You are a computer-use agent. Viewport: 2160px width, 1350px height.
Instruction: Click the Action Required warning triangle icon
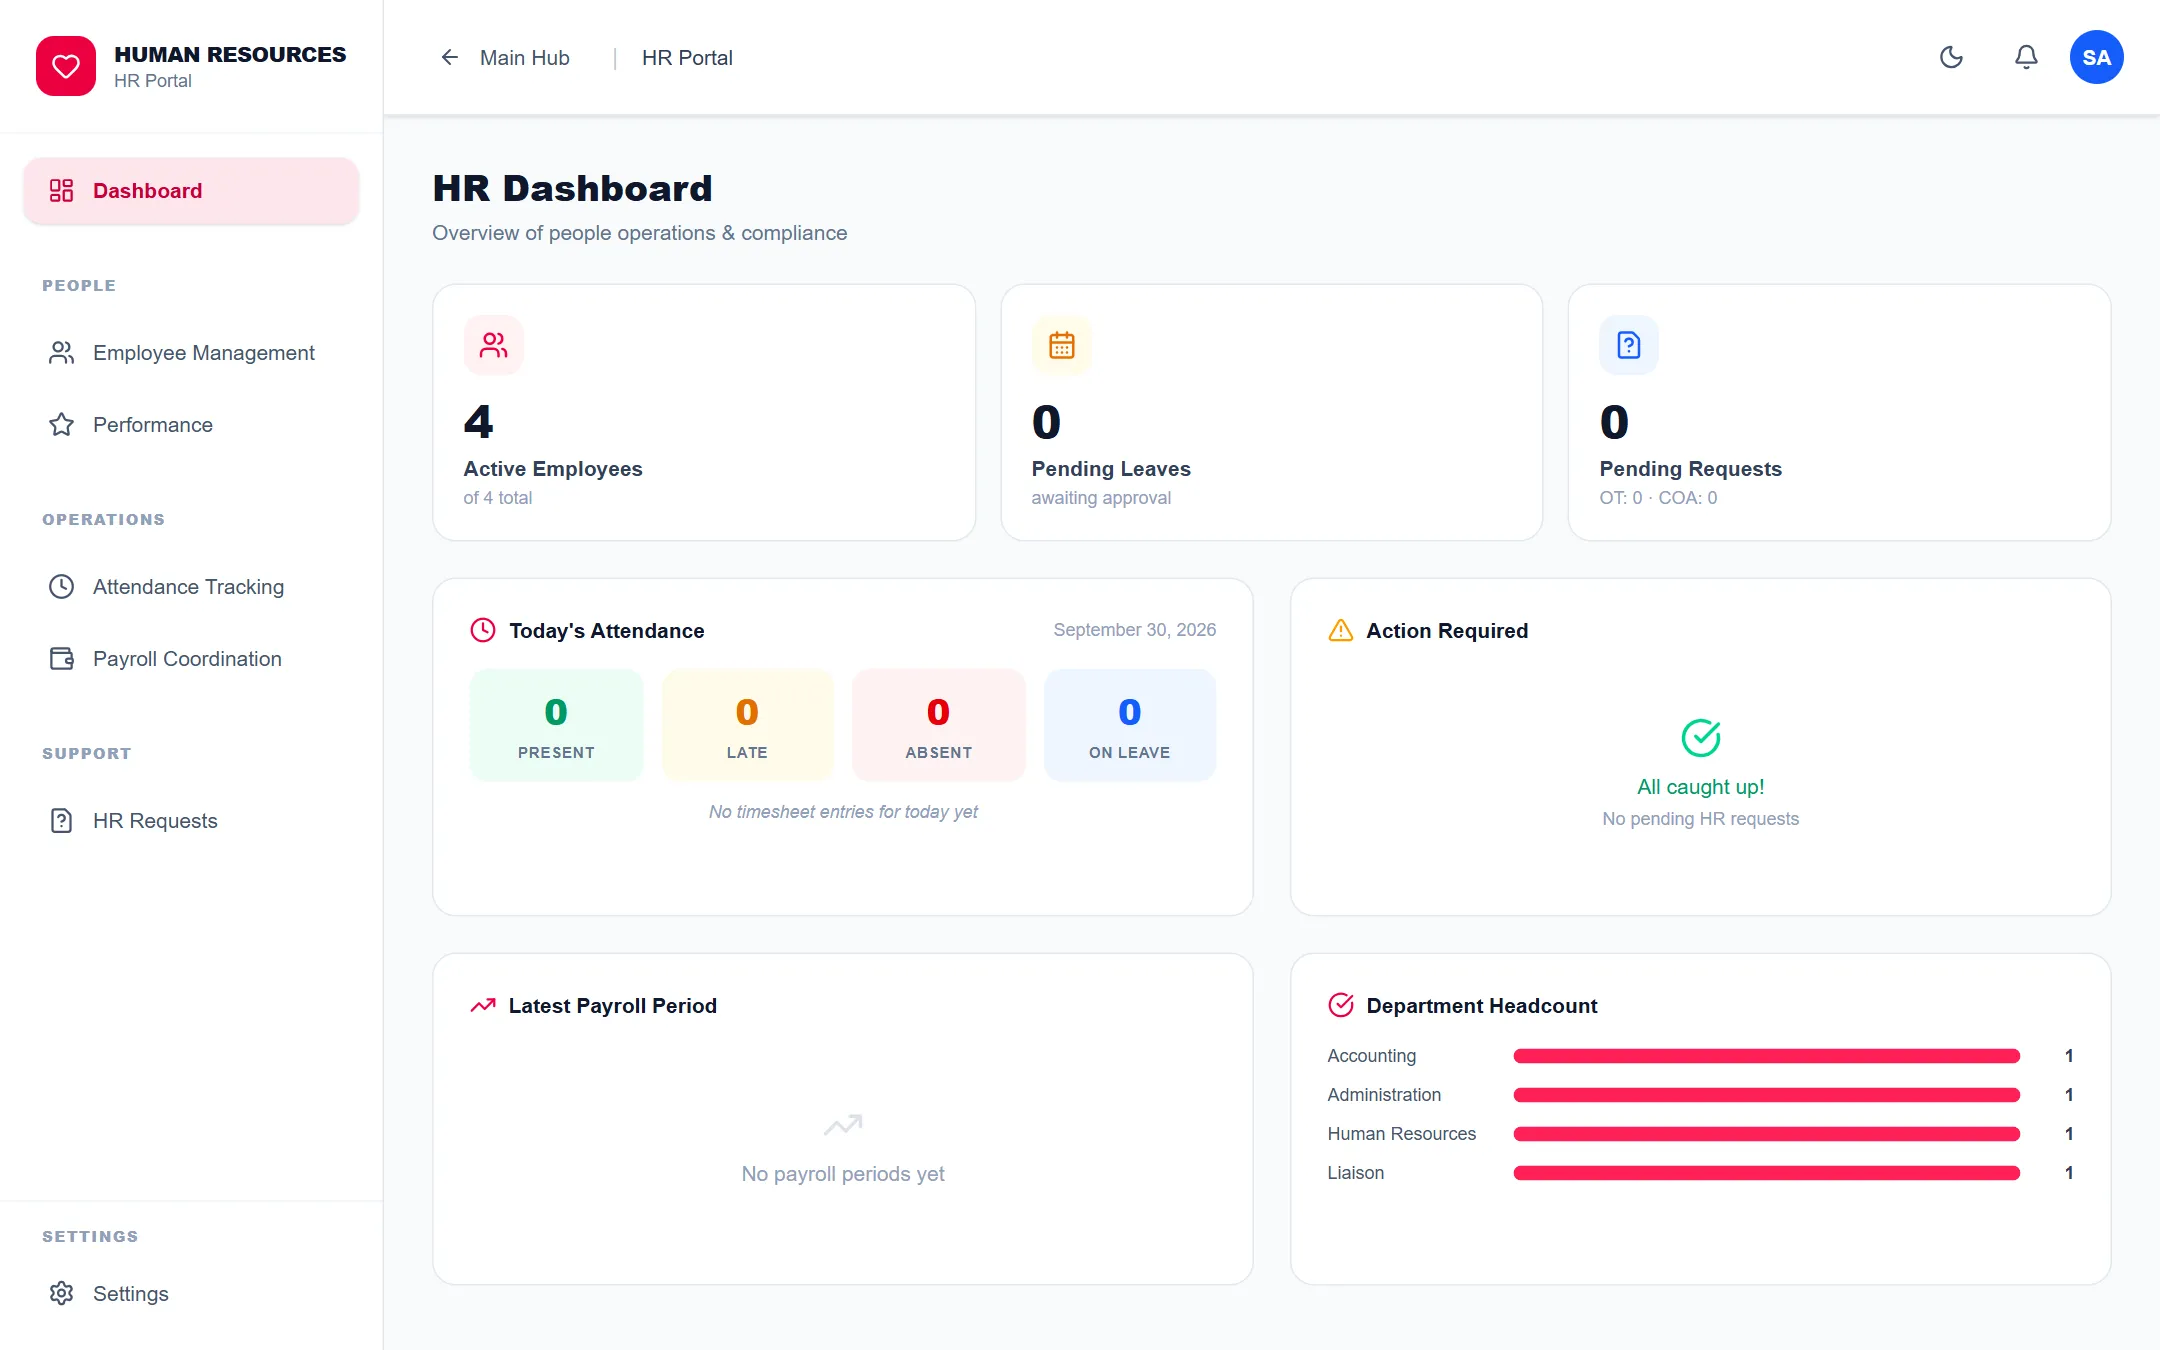tap(1340, 630)
